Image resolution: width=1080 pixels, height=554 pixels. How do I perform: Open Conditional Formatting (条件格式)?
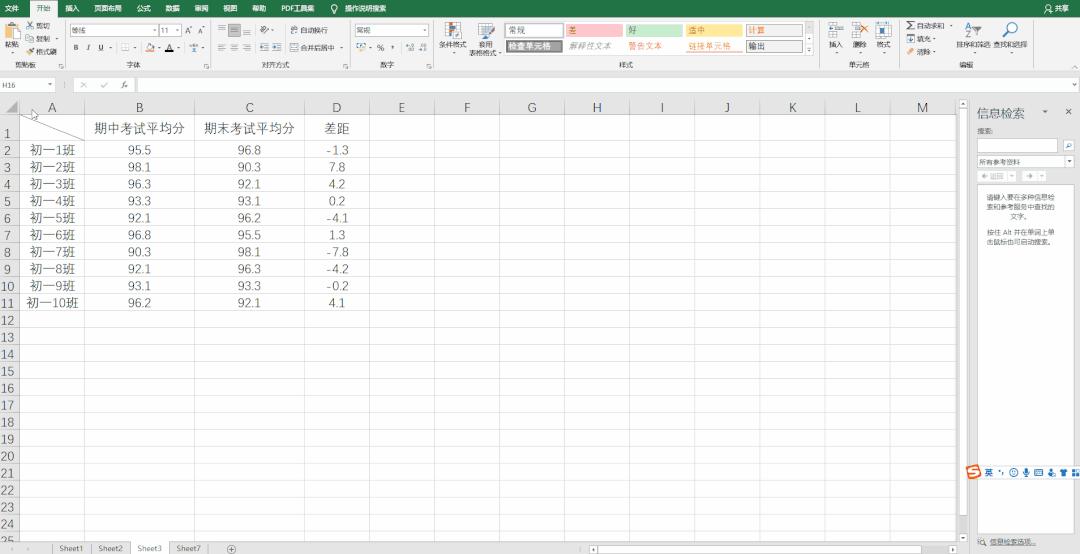pos(453,39)
